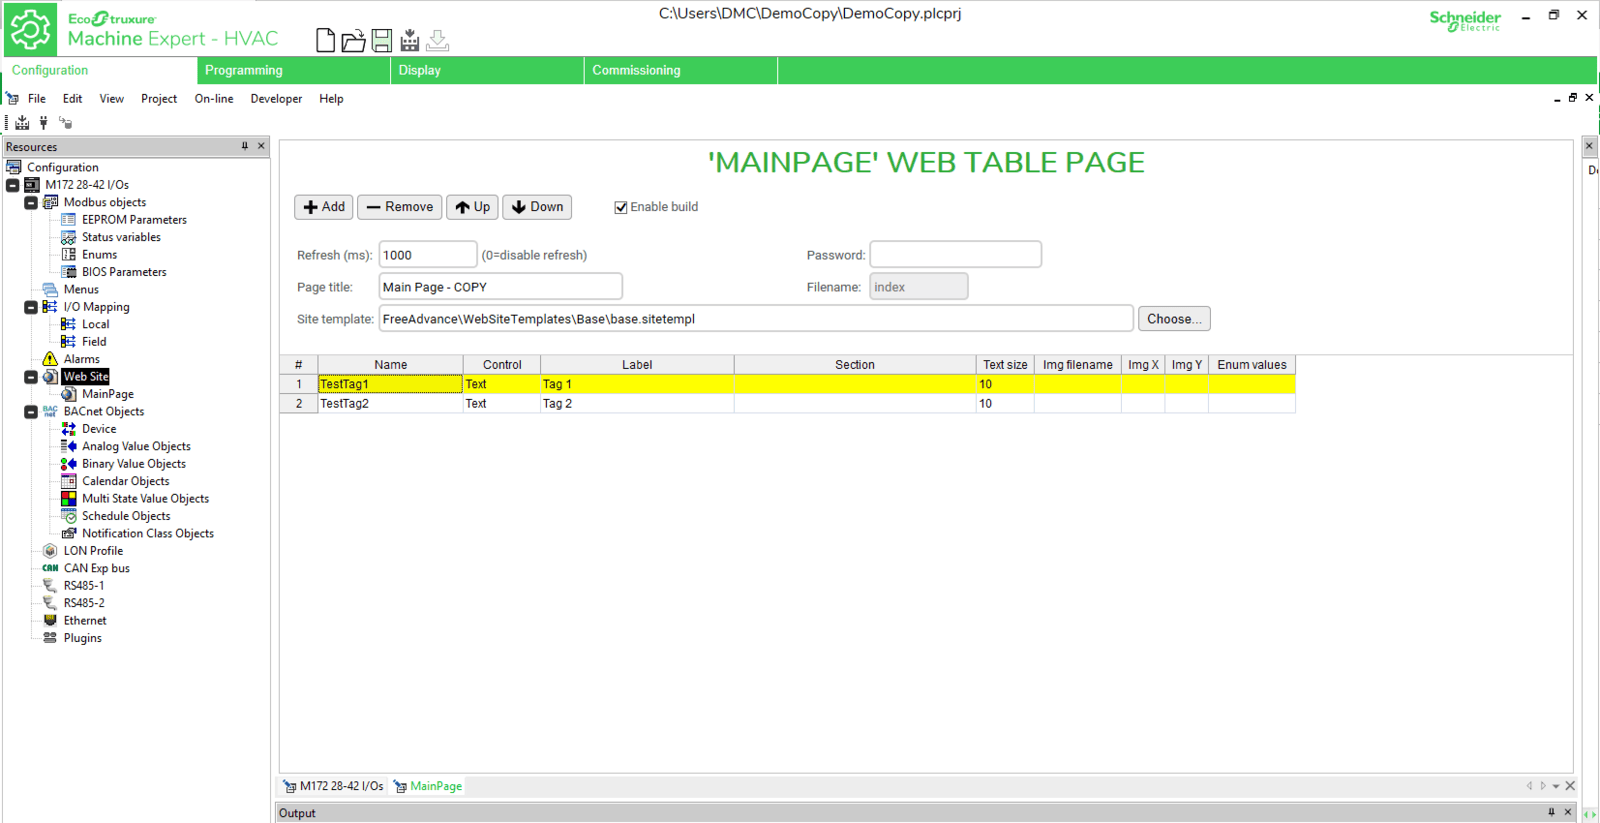Screen dimensions: 1600x823
Task: Collapse the Modbus objects node
Action: (x=31, y=203)
